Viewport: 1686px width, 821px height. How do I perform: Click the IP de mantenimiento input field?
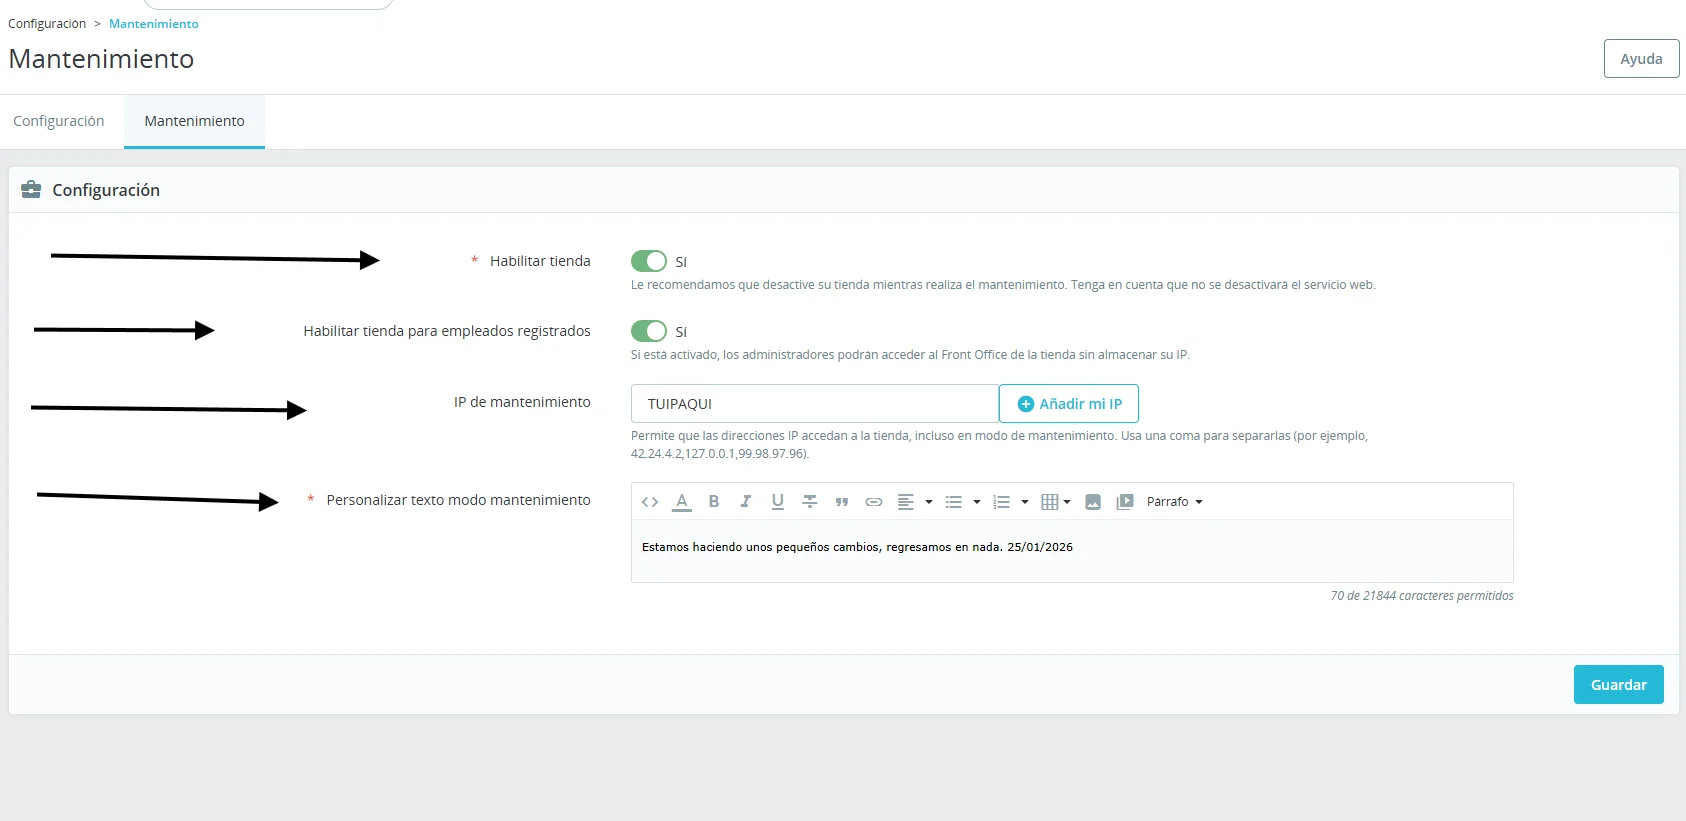815,404
